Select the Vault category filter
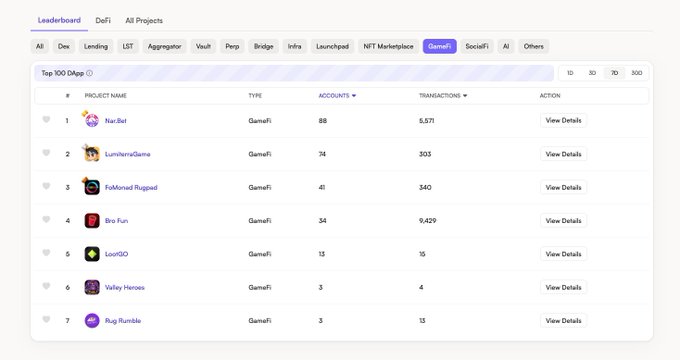 pos(203,46)
